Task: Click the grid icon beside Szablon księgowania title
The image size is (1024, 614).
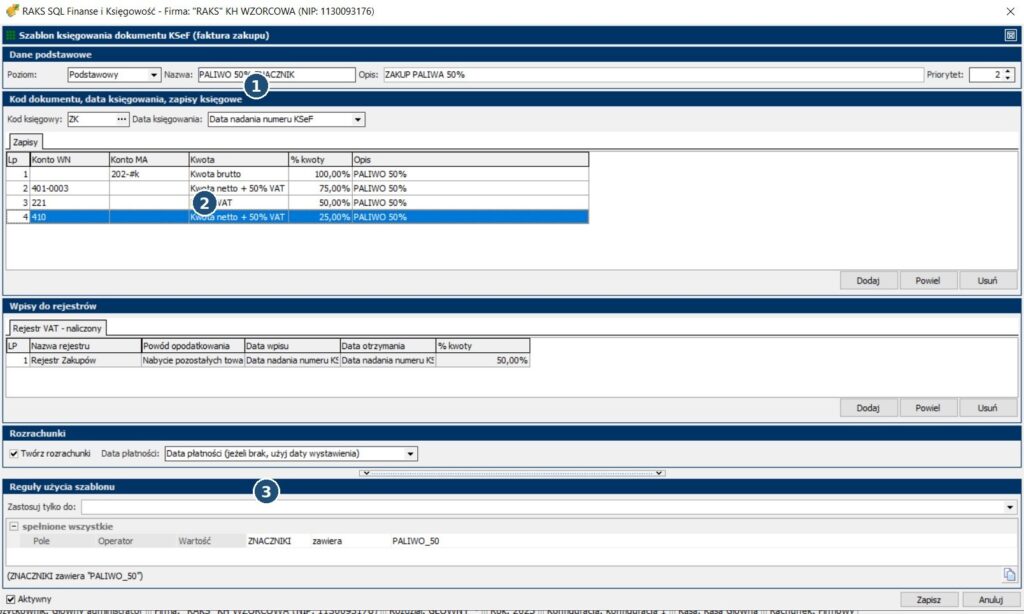Action: pyautogui.click(x=11, y=35)
